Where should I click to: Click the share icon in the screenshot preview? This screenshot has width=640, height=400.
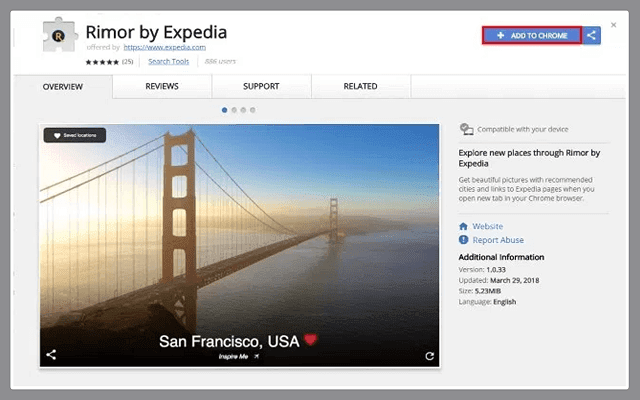pos(51,355)
